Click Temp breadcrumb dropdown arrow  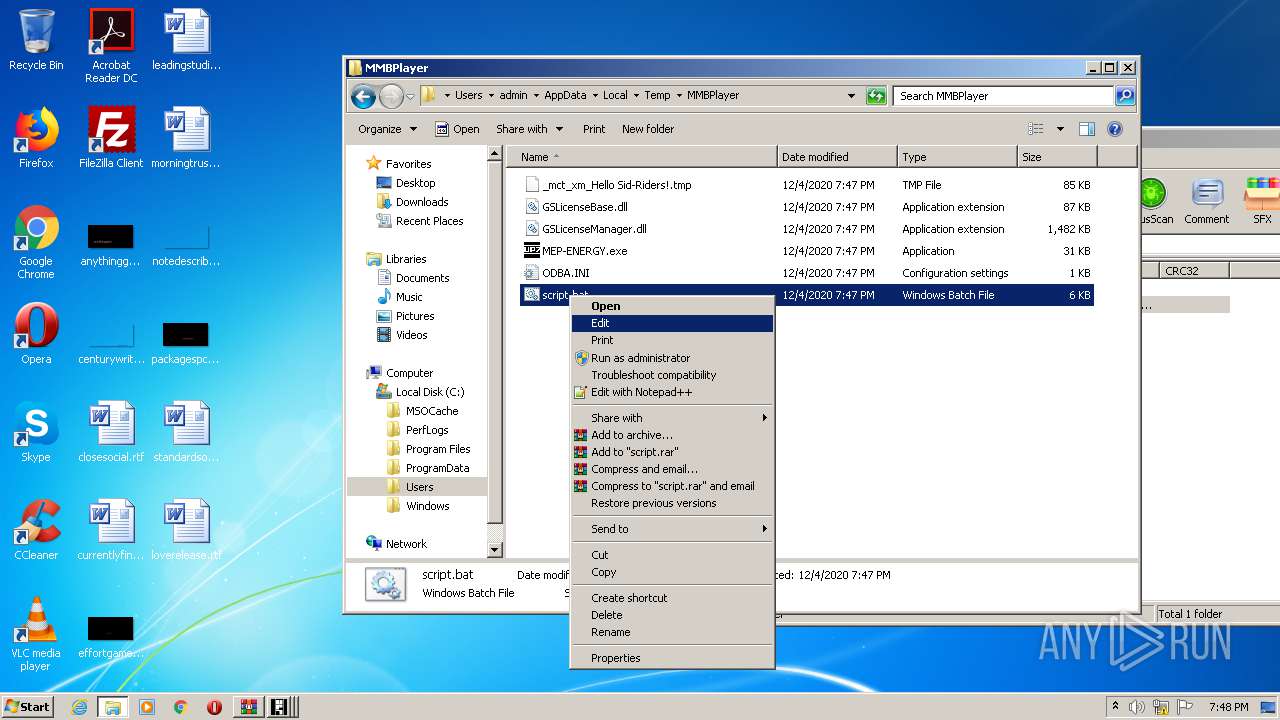tap(679, 96)
